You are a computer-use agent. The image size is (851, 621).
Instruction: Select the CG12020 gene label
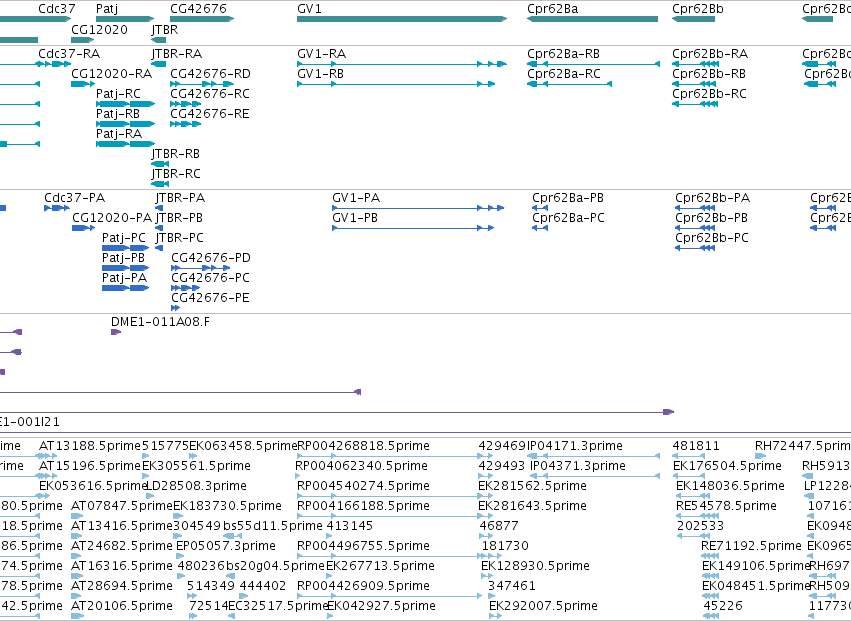tap(99, 29)
